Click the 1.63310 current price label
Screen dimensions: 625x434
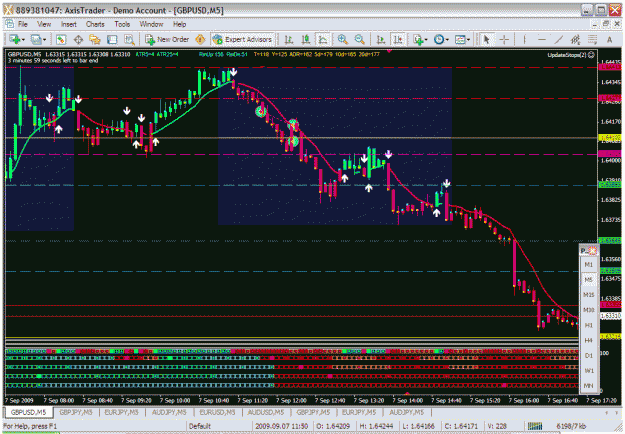pos(610,316)
